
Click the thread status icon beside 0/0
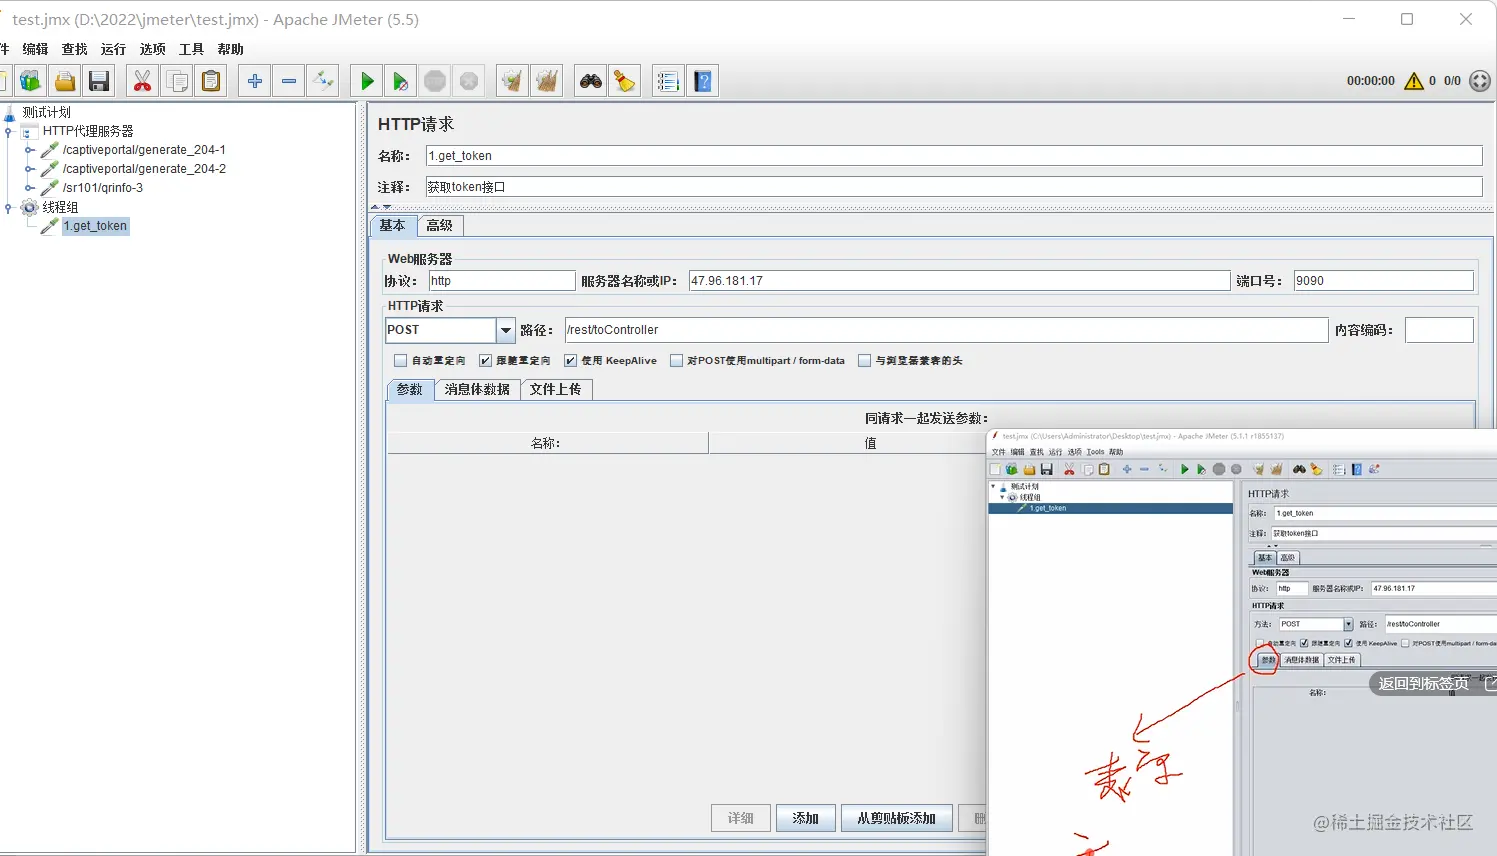[1480, 81]
